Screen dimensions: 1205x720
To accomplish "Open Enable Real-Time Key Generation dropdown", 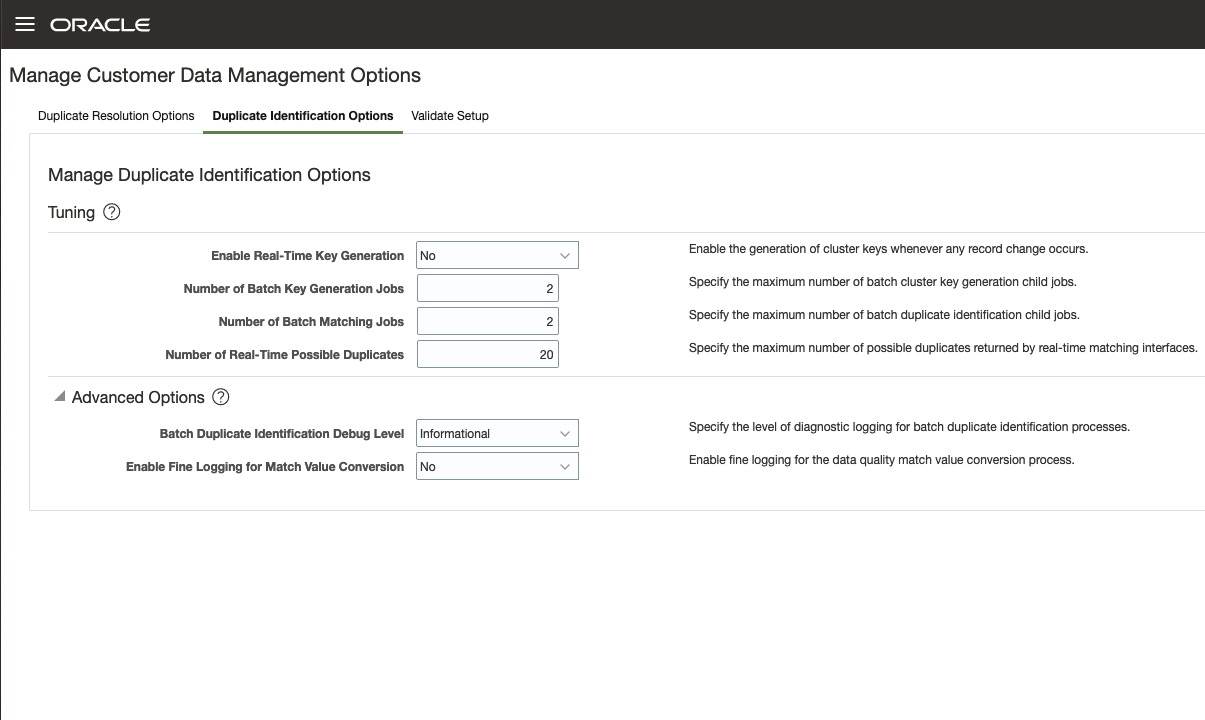I will point(497,256).
